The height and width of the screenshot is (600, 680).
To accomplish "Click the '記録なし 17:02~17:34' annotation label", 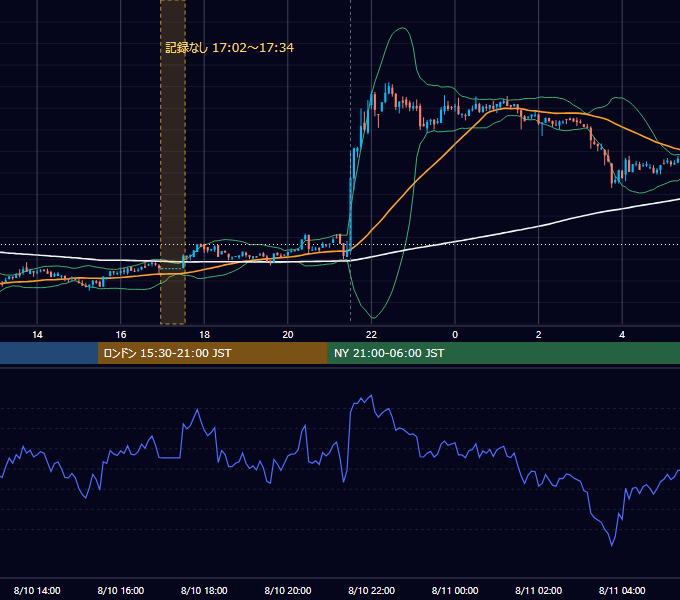I will (229, 48).
